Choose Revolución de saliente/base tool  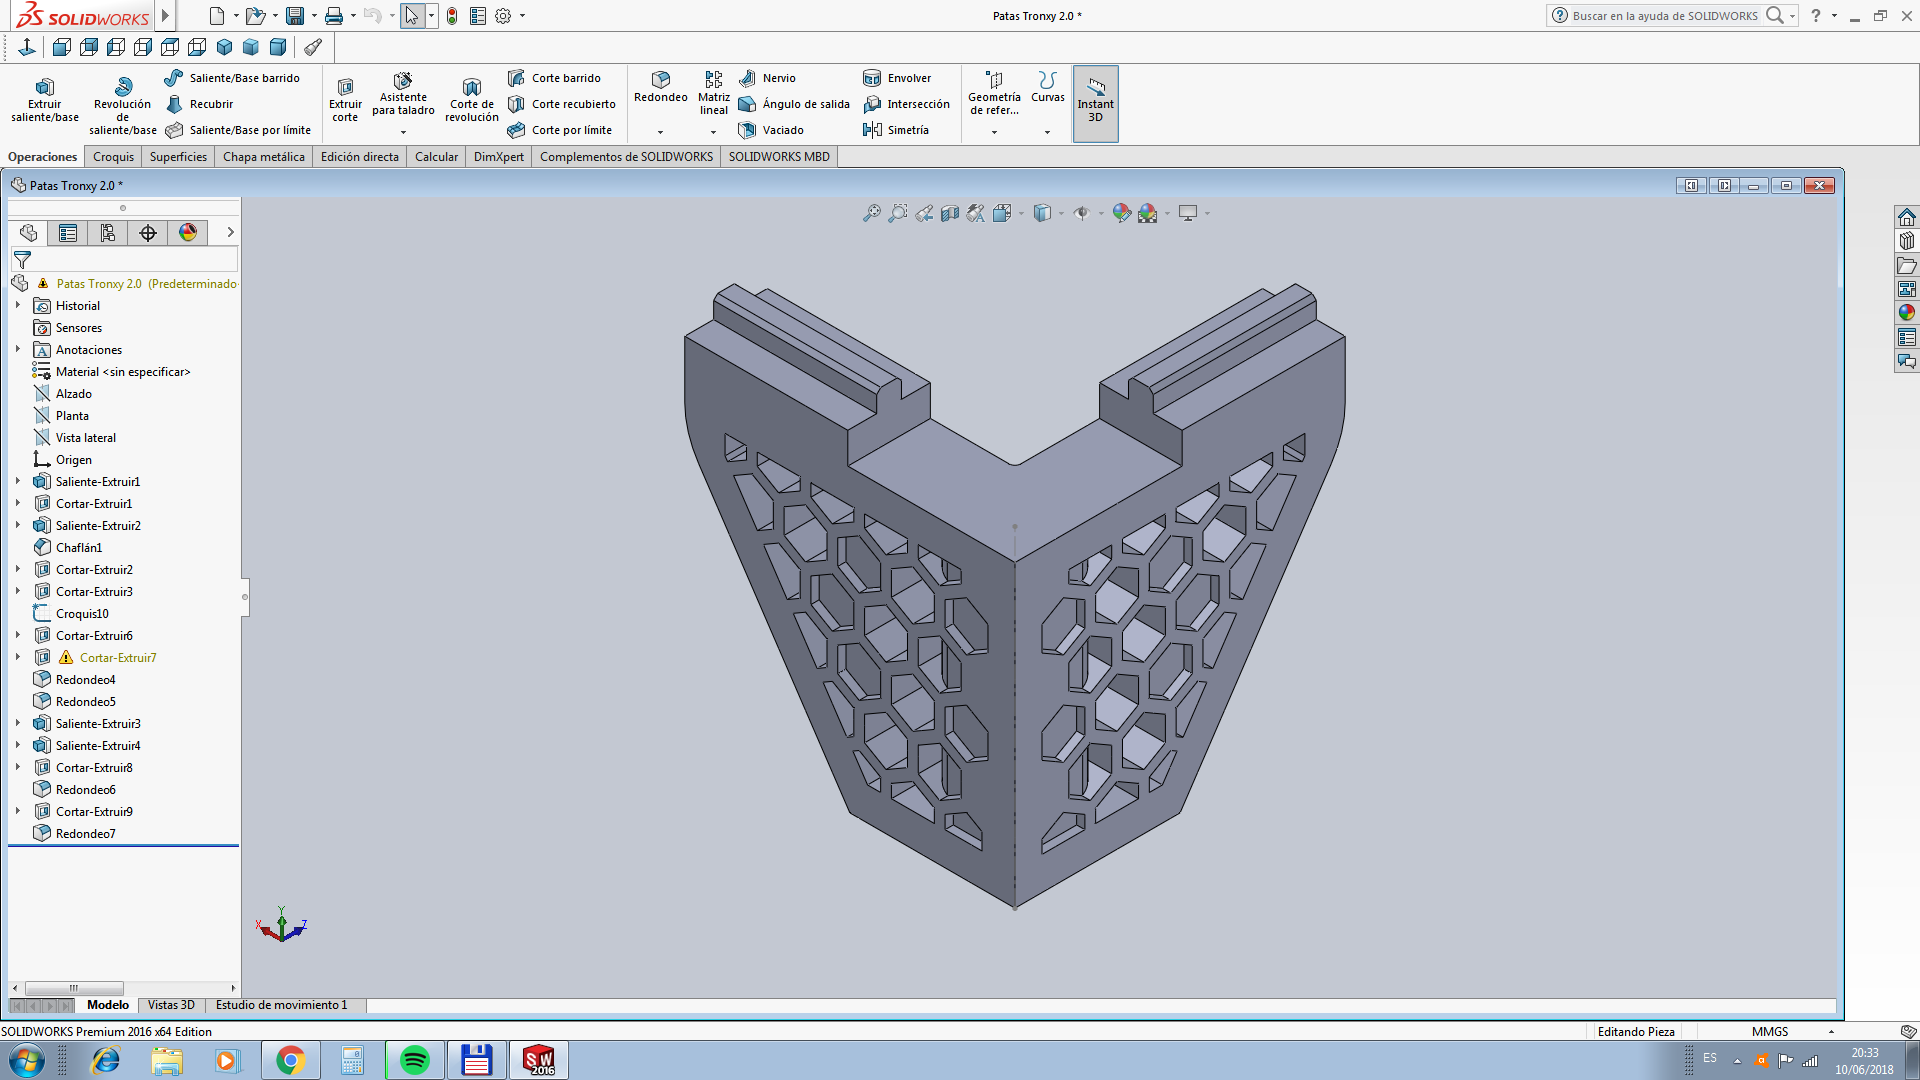tap(123, 106)
